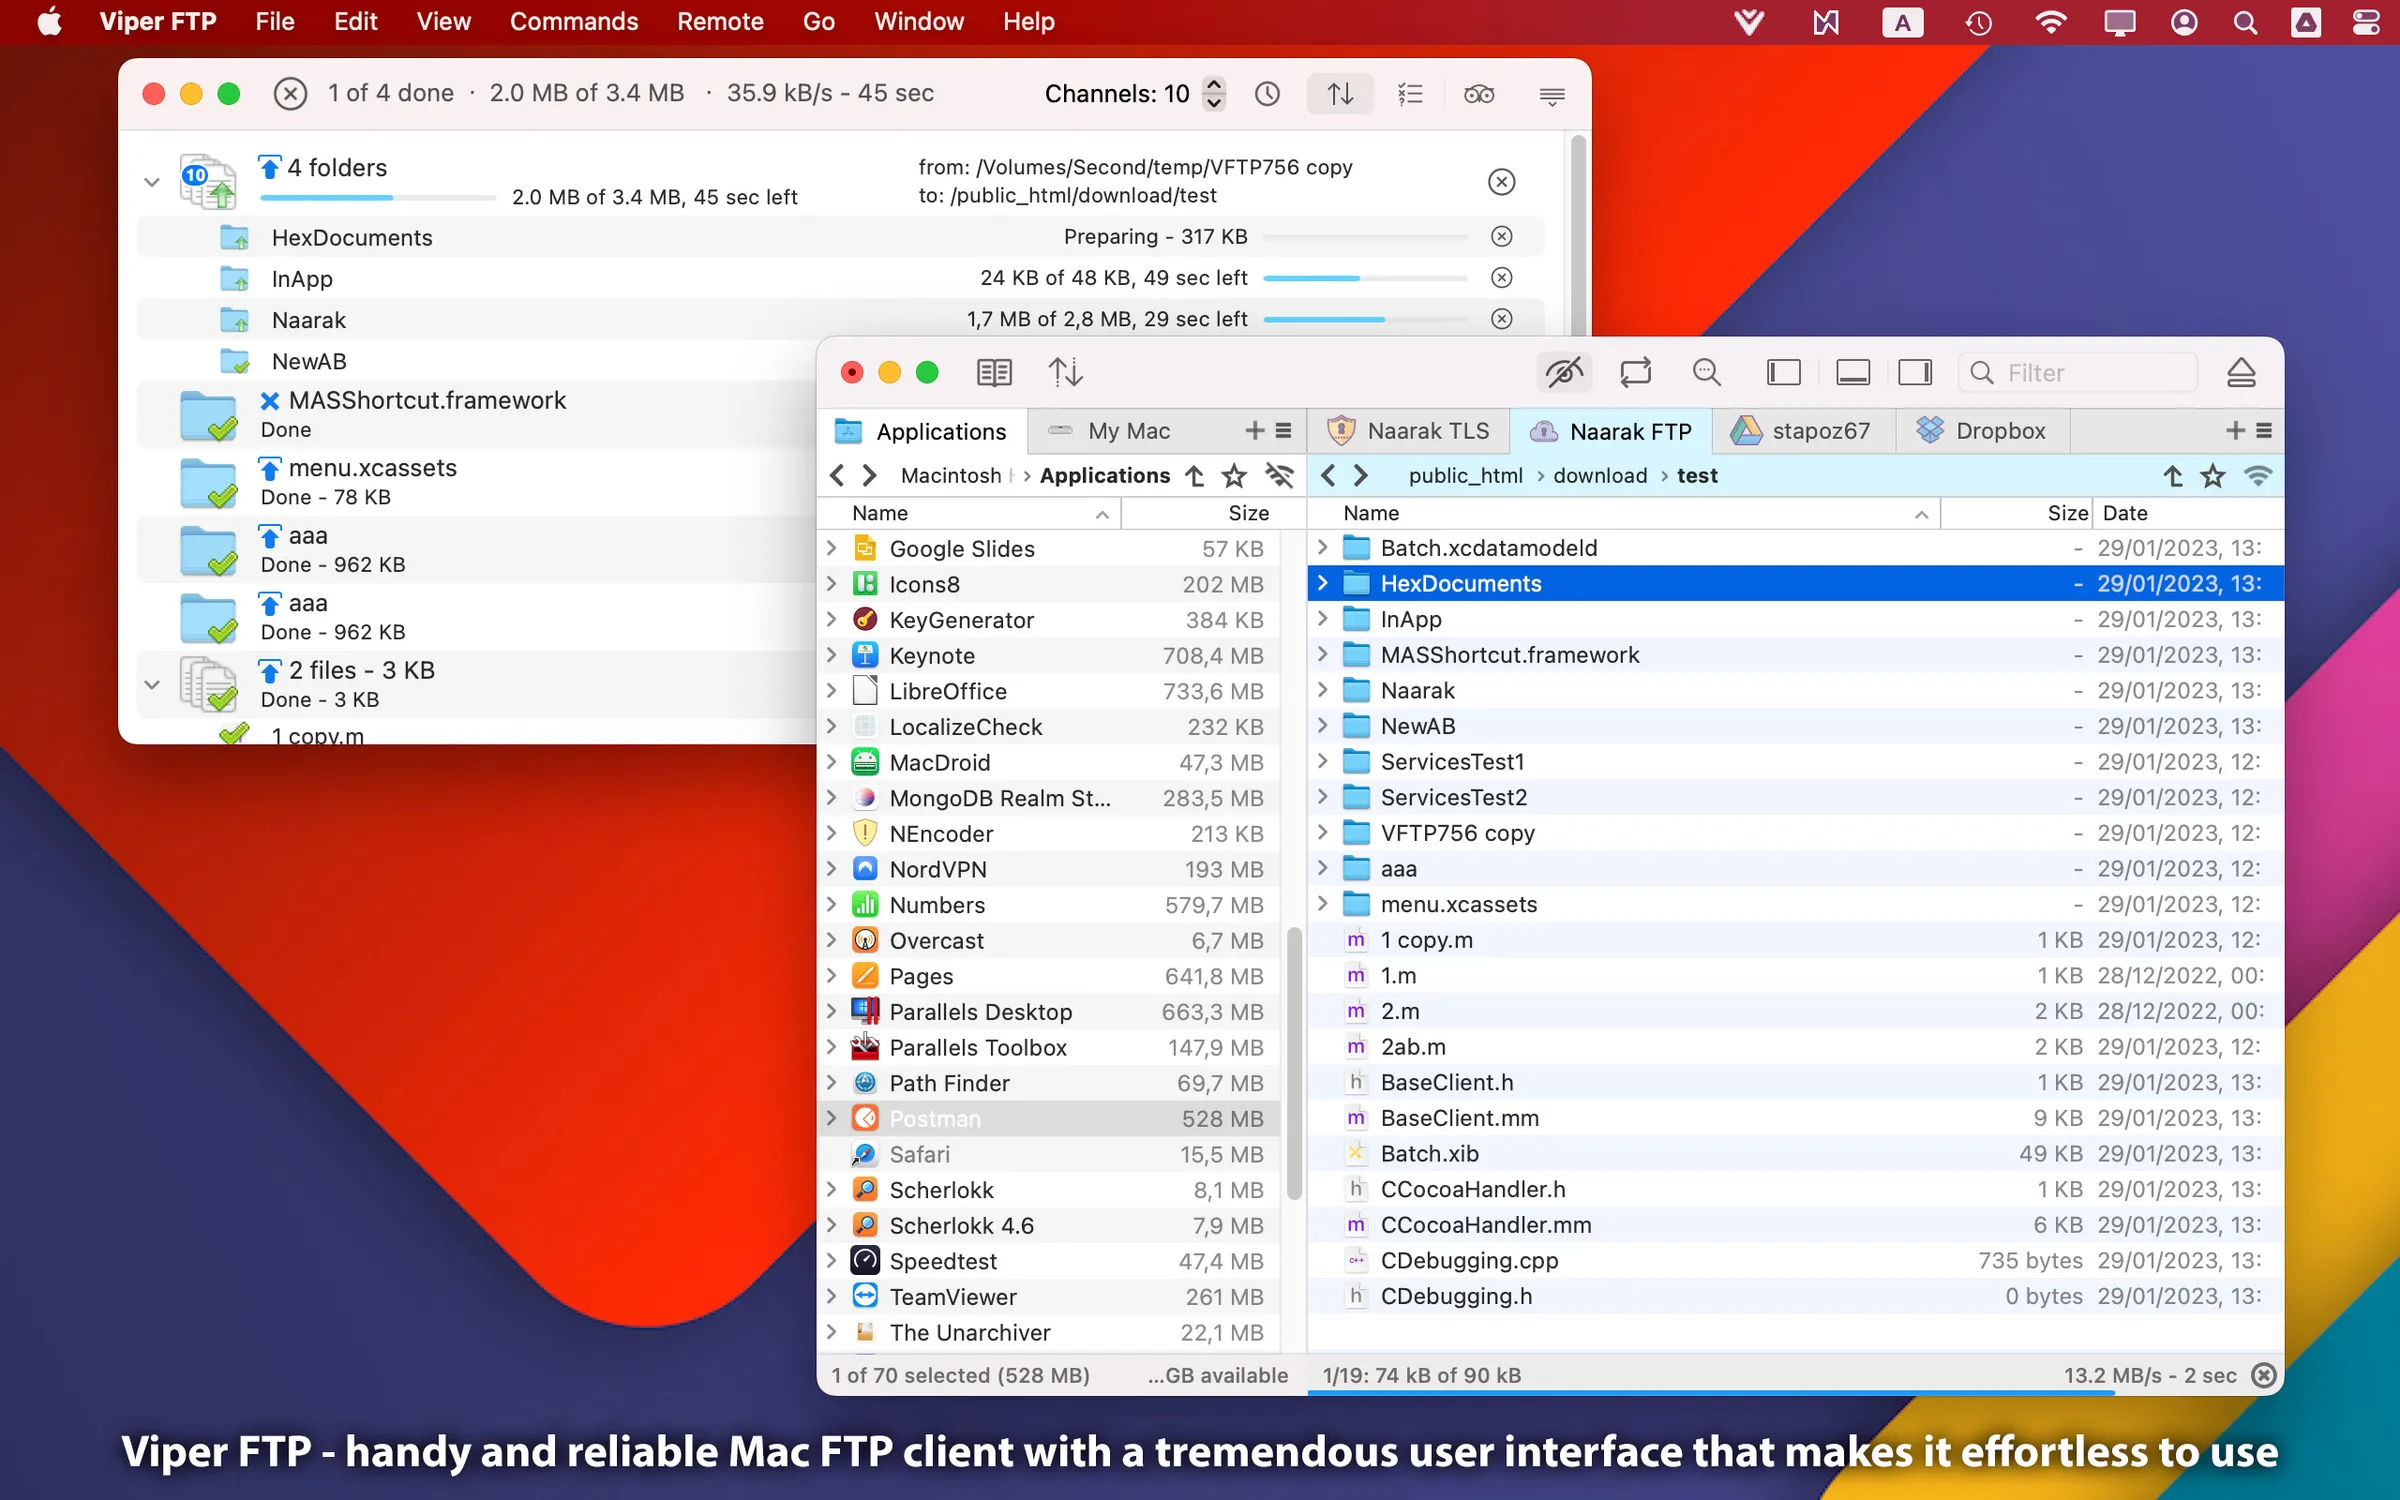The height and width of the screenshot is (1500, 2400).
Task: Toggle hidden files visibility with eye icon
Action: coord(1564,371)
